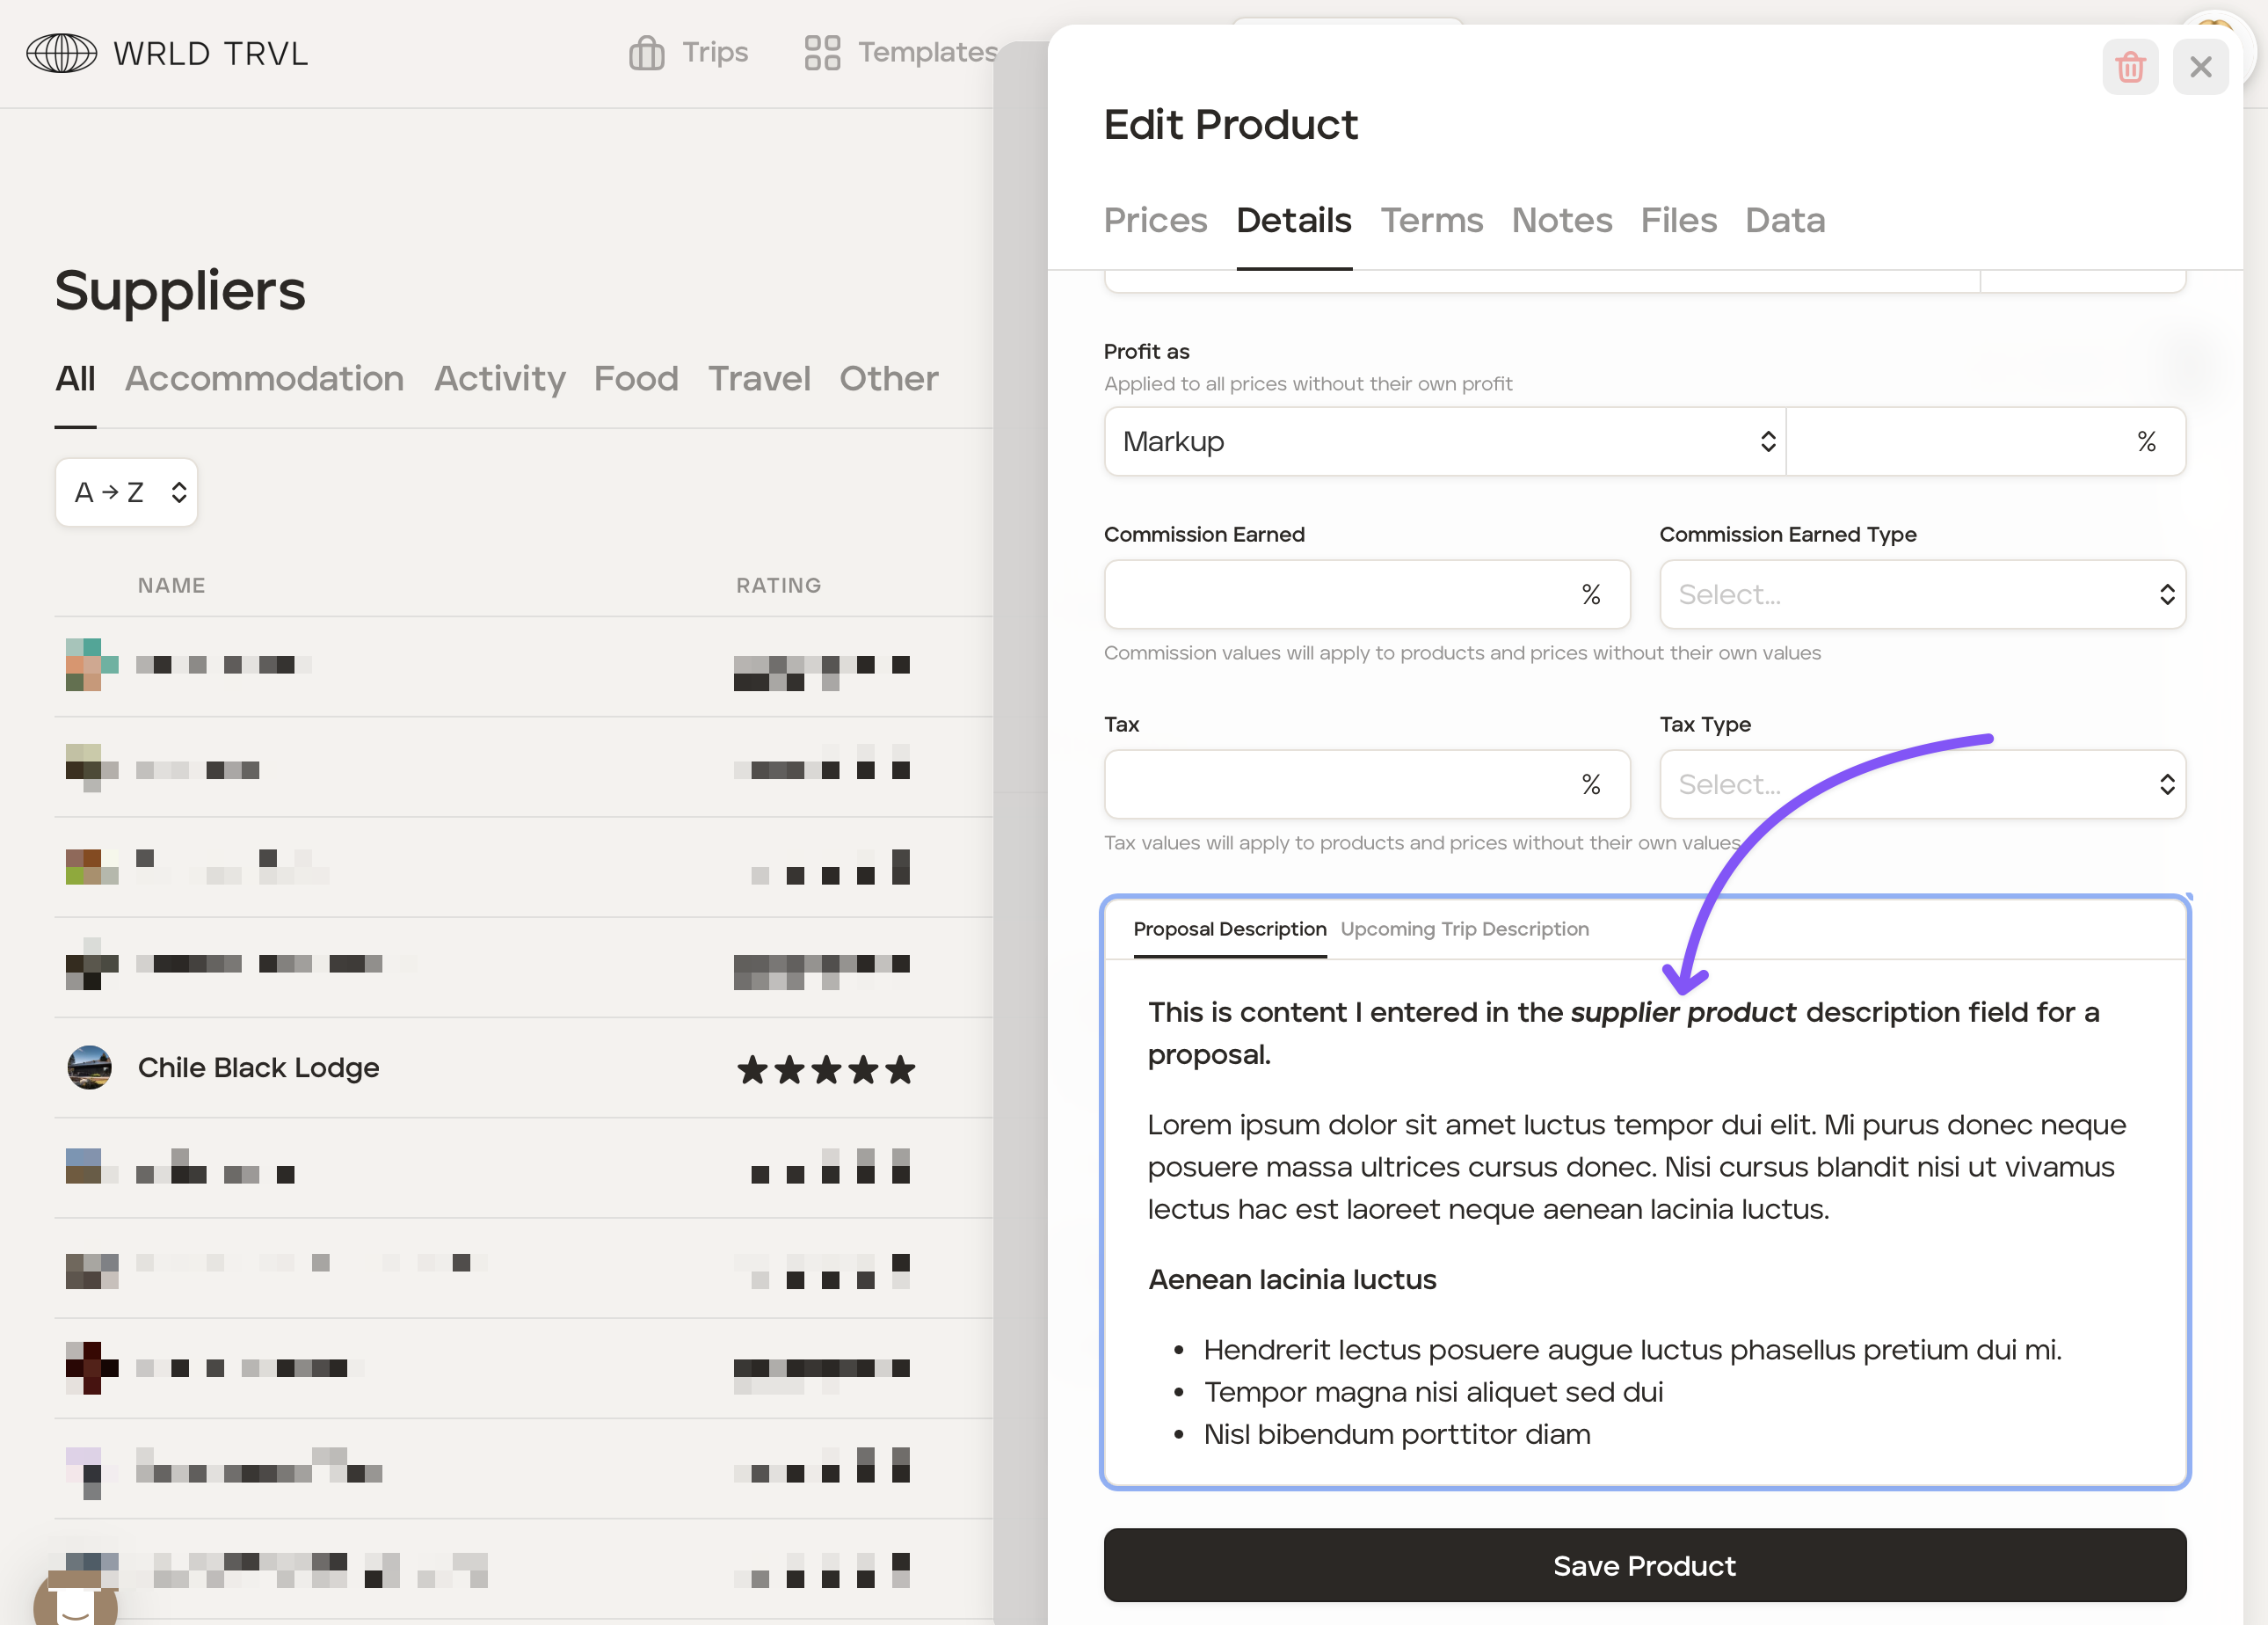This screenshot has height=1625, width=2268.
Task: Open the Markup profit type dropdown
Action: click(x=1444, y=441)
